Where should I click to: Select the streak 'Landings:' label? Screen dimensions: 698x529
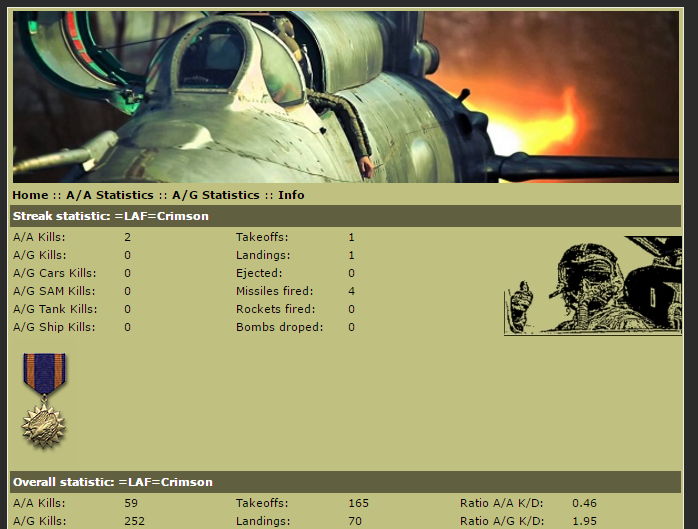pyautogui.click(x=263, y=255)
